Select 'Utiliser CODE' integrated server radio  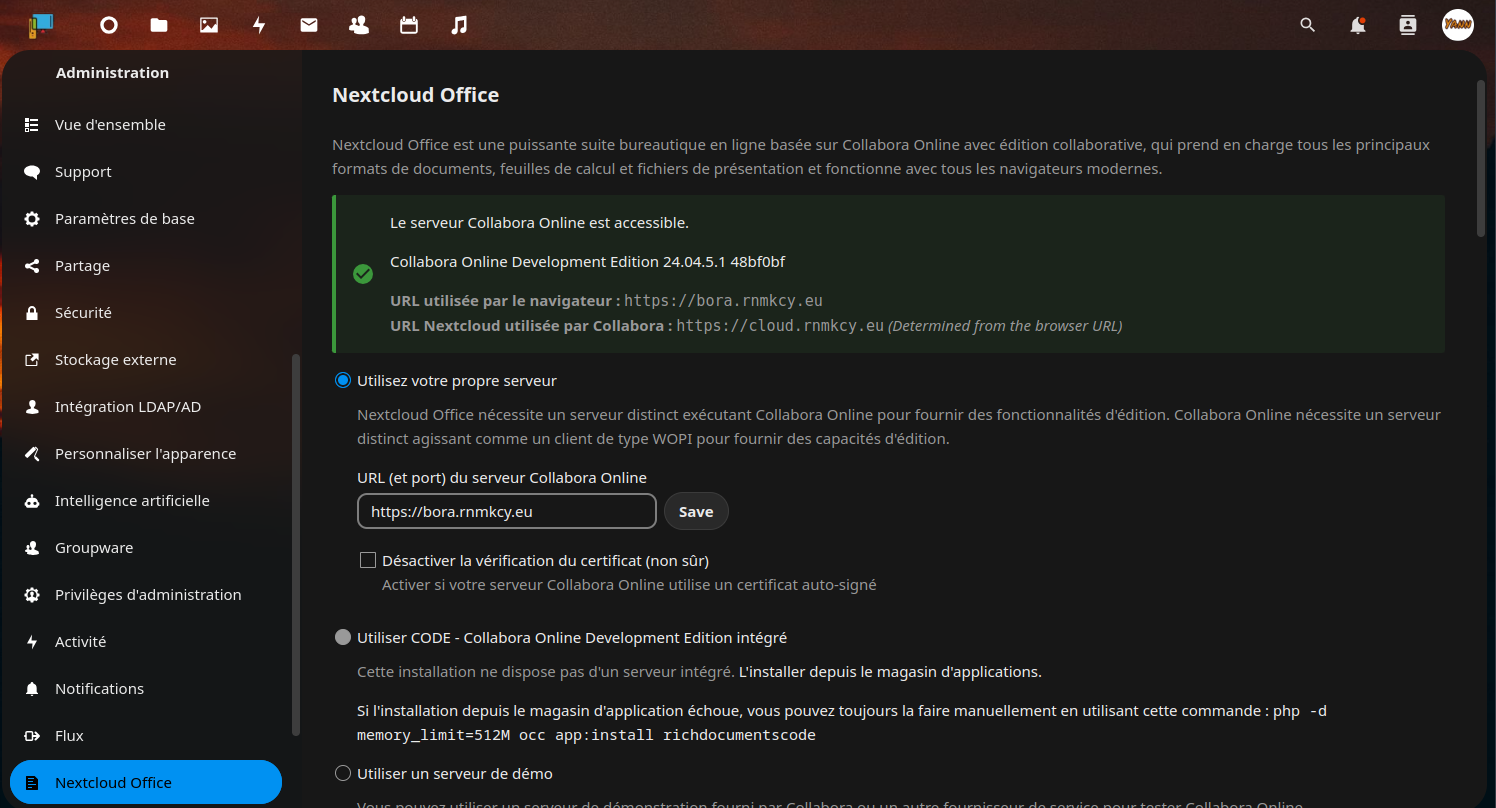coord(343,638)
